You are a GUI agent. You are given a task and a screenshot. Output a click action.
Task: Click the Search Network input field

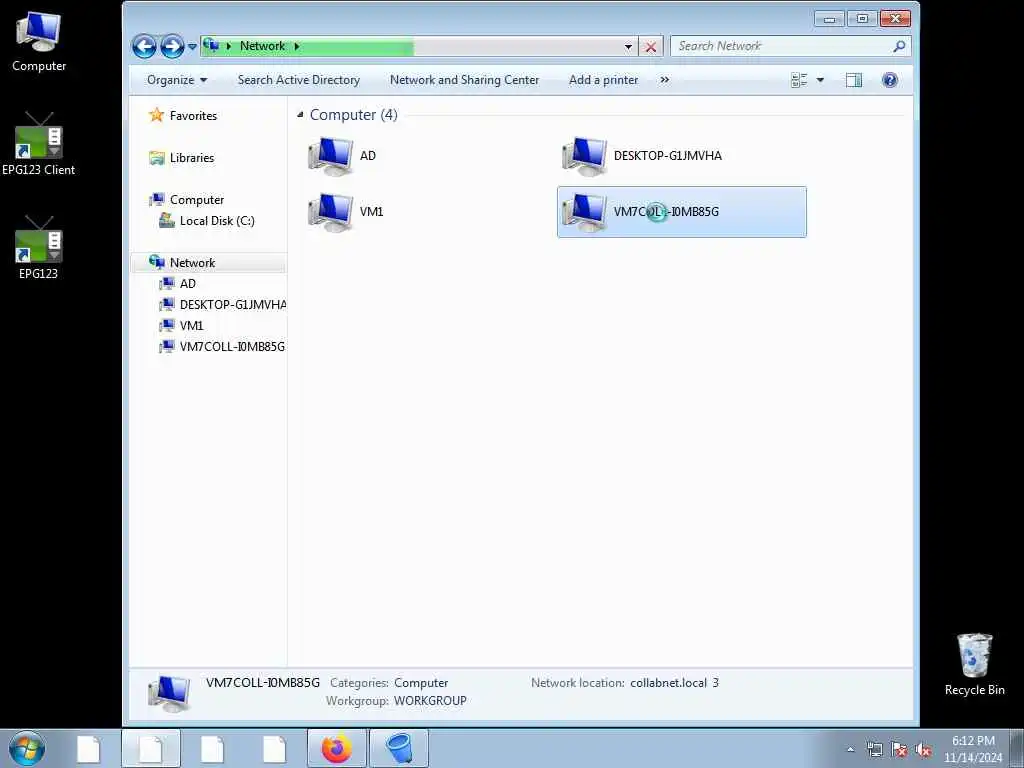782,46
